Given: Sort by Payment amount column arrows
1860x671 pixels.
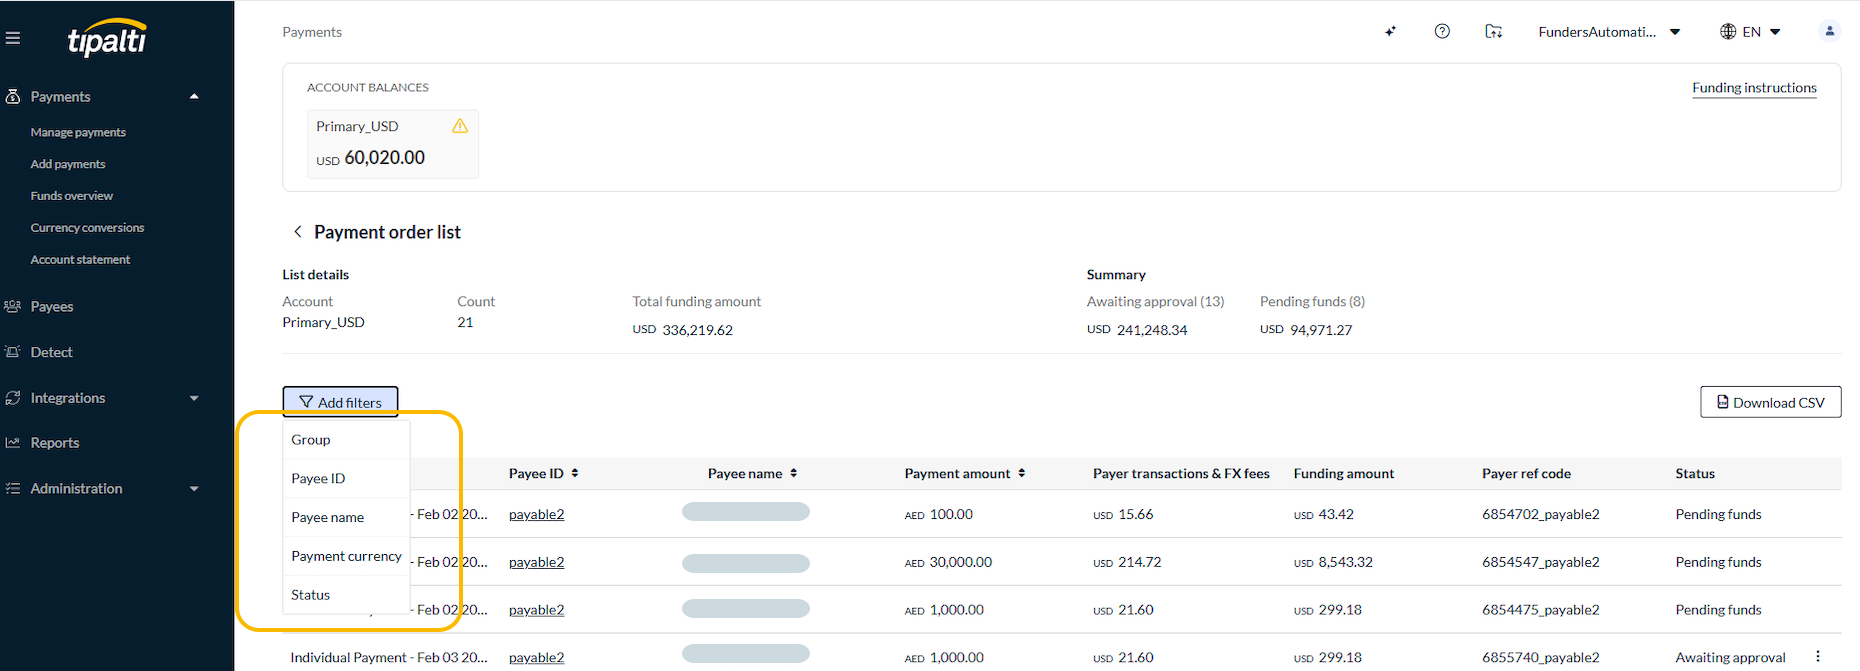Looking at the screenshot, I should pyautogui.click(x=1021, y=474).
